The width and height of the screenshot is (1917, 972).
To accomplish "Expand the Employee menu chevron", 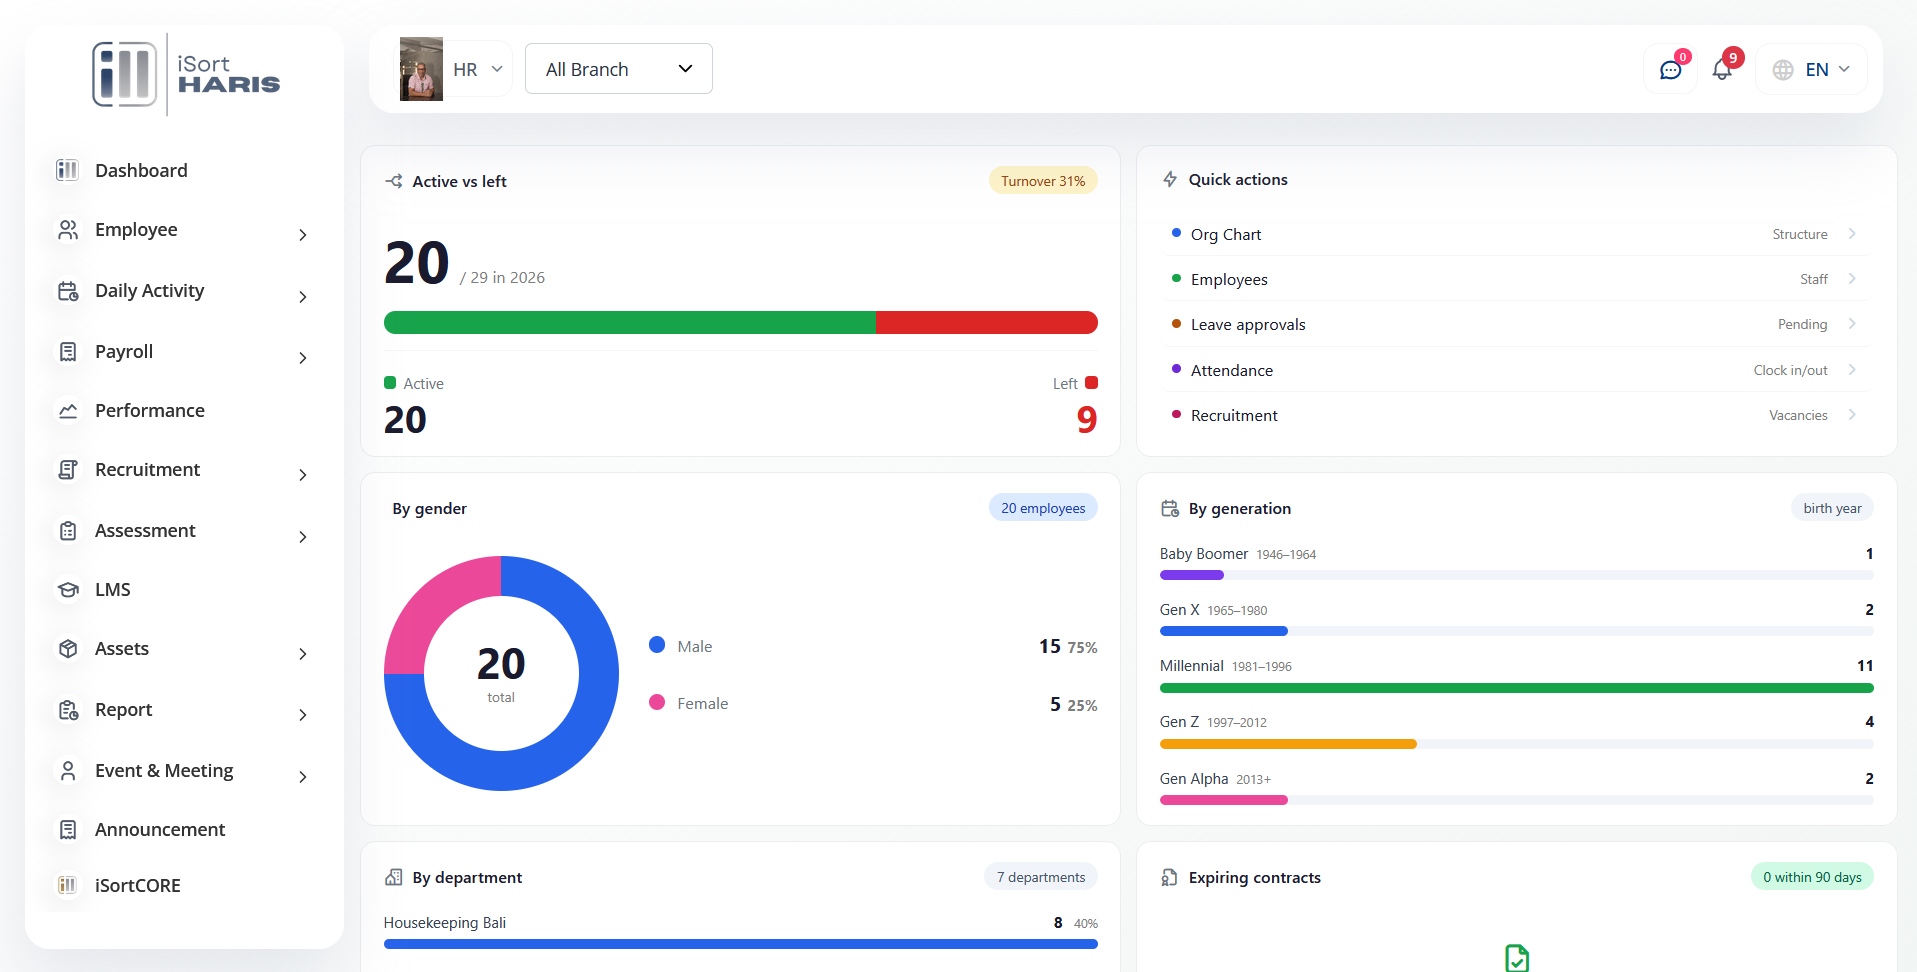I will (303, 235).
